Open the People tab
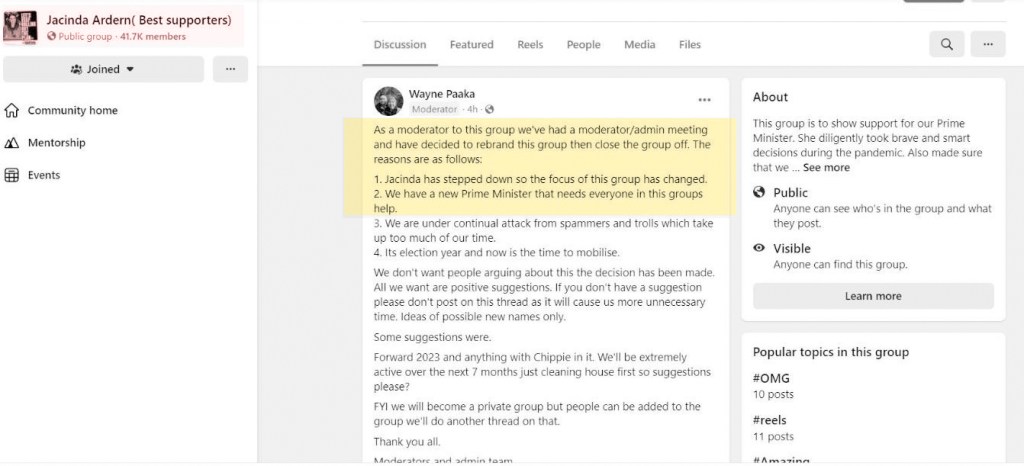Screen dimensions: 1024x466 (583, 45)
